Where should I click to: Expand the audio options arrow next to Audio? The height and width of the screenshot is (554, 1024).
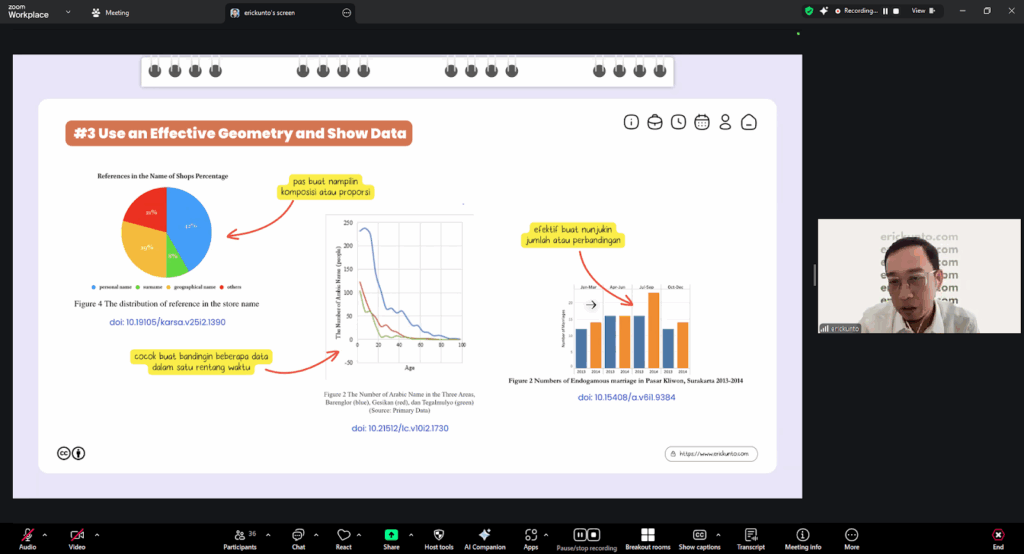click(46, 532)
